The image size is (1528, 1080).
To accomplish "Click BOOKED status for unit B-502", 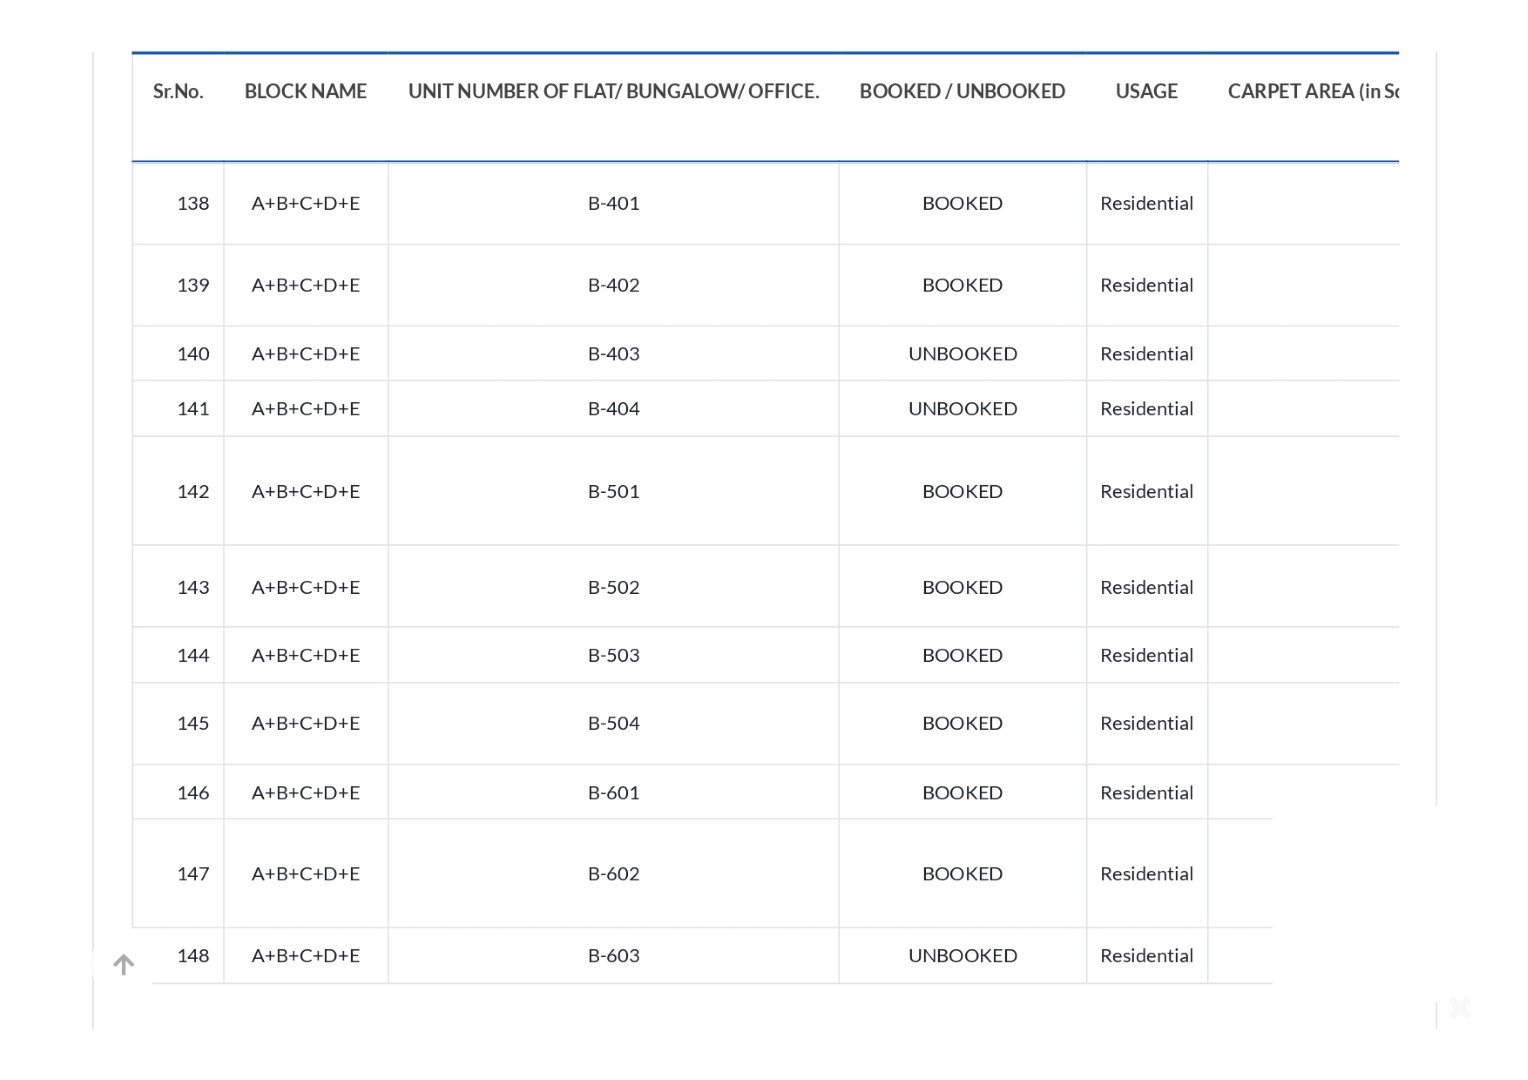I will tap(962, 587).
